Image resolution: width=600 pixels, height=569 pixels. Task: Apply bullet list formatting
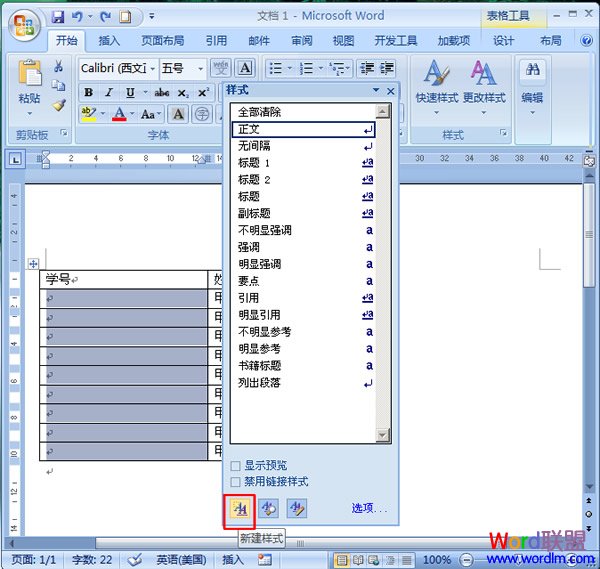pos(275,68)
